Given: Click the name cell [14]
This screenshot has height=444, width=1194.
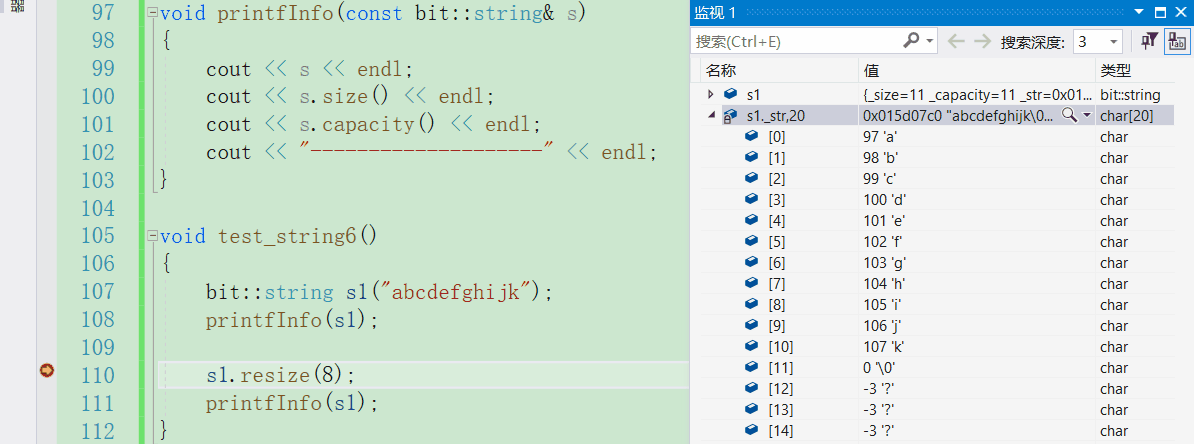Looking at the screenshot, I should click(781, 431).
